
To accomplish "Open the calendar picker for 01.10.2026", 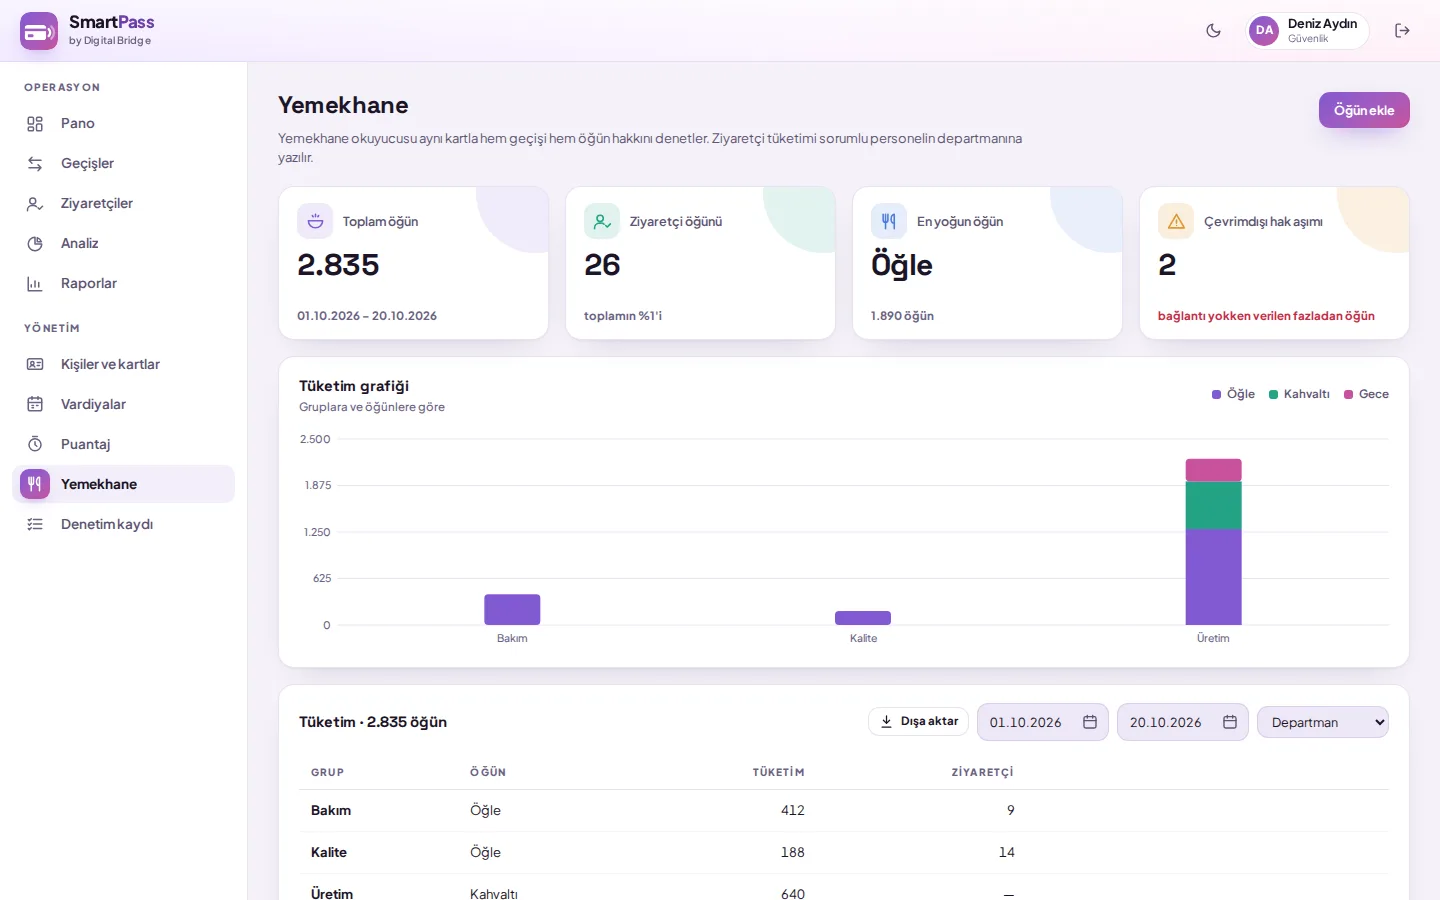I will click(1090, 722).
